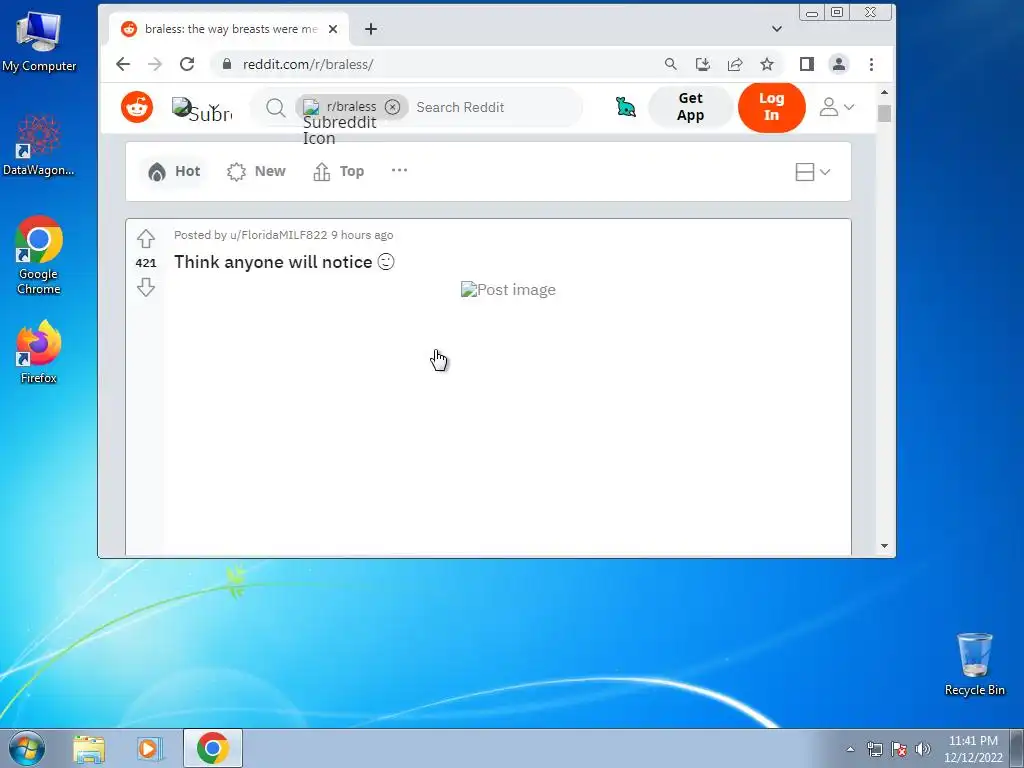This screenshot has width=1024, height=768.
Task: Open the subreddit community dropdown next to logo
Action: (202, 108)
